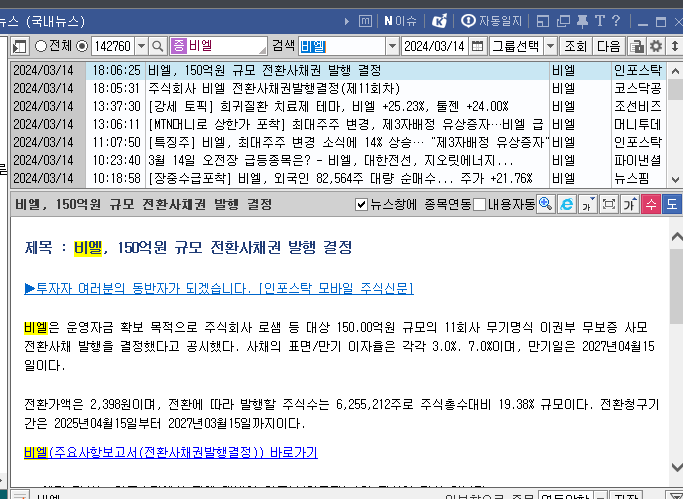Click the print/lock icon beside 다음
The width and height of the screenshot is (683, 499).
click(637, 46)
